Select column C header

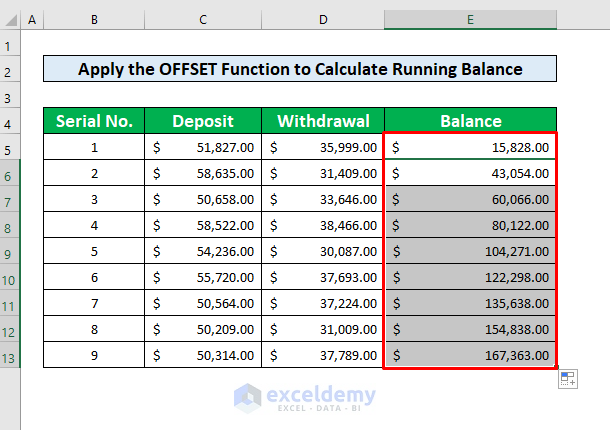(203, 20)
